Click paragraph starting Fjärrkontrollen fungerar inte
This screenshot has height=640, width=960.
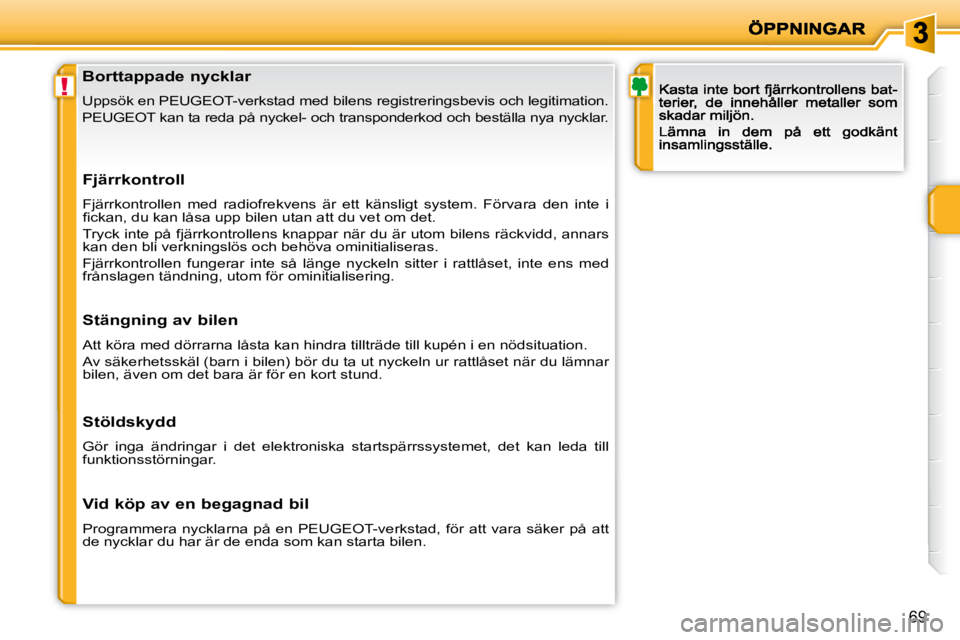click(345, 270)
